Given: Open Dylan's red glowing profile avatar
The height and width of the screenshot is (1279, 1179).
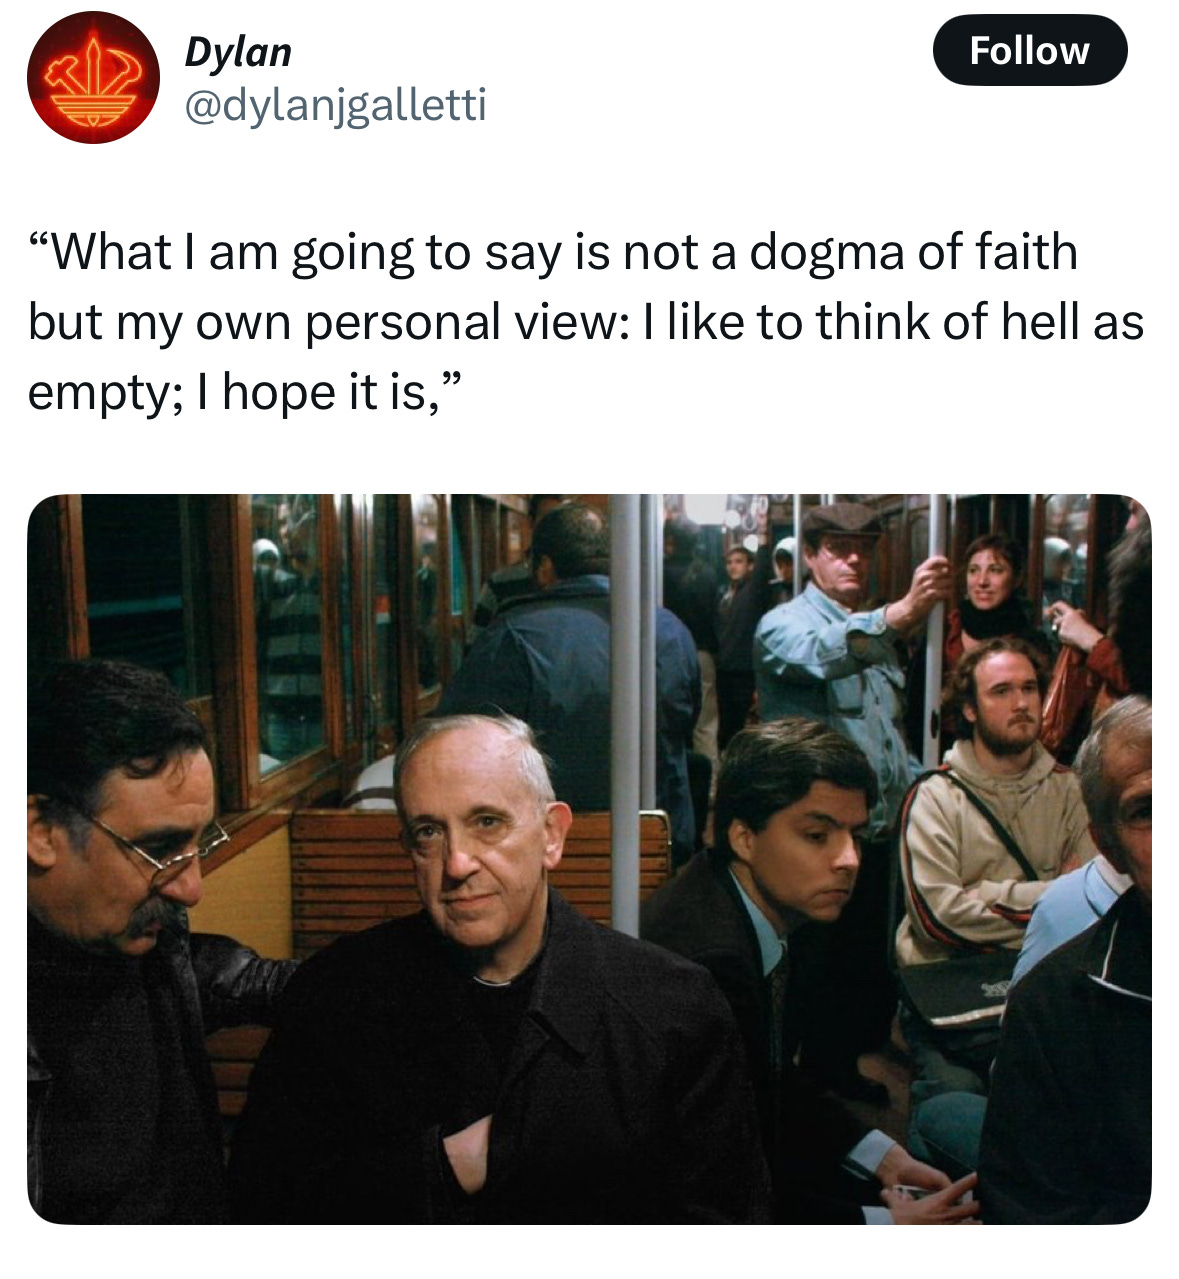Looking at the screenshot, I should pyautogui.click(x=92, y=78).
